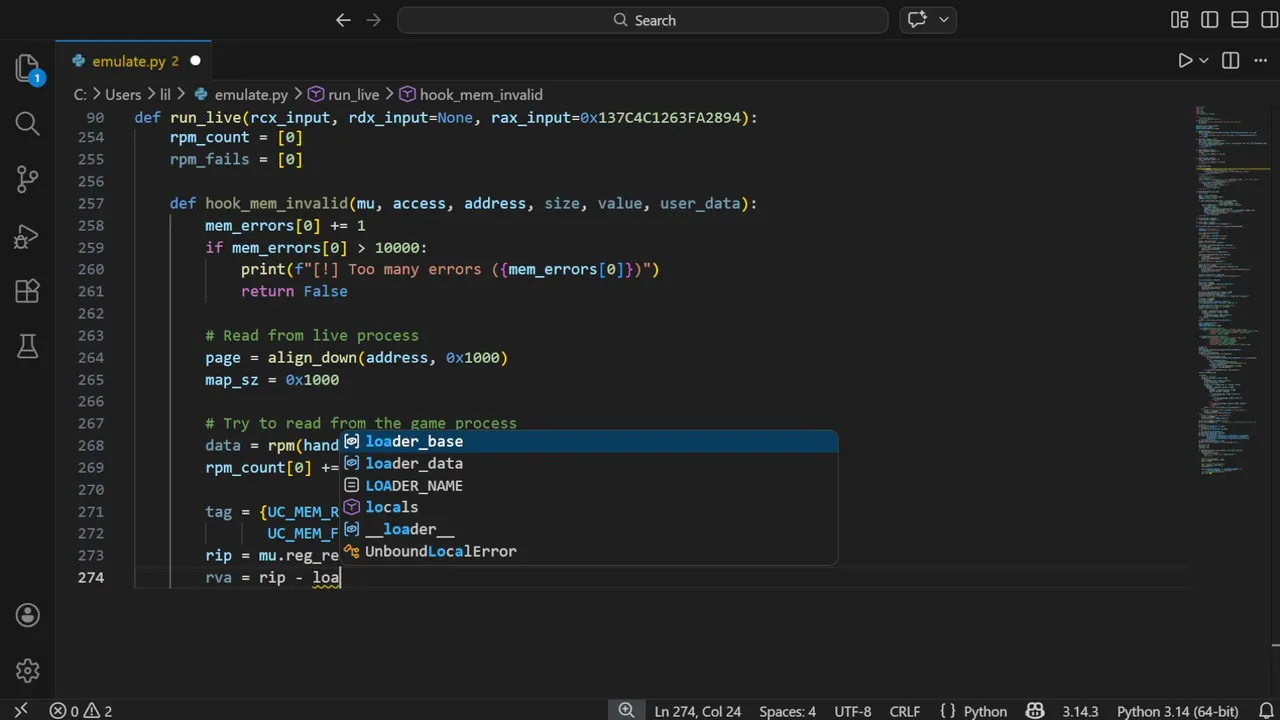Click the zoom magnifier in status bar
The width and height of the screenshot is (1280, 720).
pos(626,711)
